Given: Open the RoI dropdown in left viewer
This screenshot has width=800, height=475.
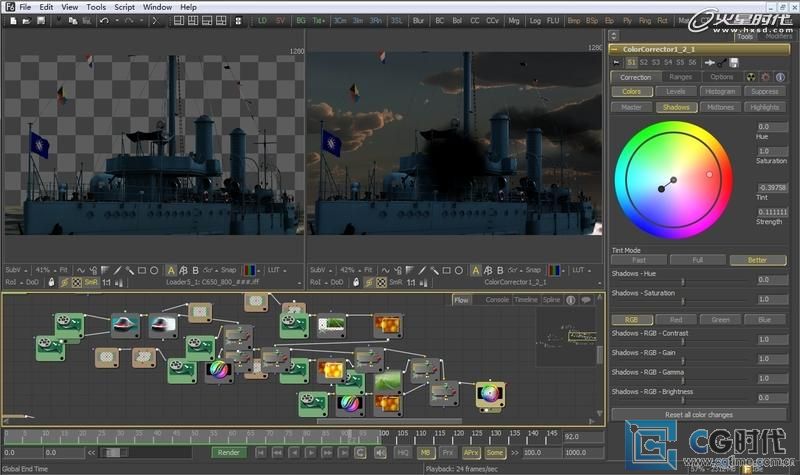Looking at the screenshot, I should [x=13, y=282].
